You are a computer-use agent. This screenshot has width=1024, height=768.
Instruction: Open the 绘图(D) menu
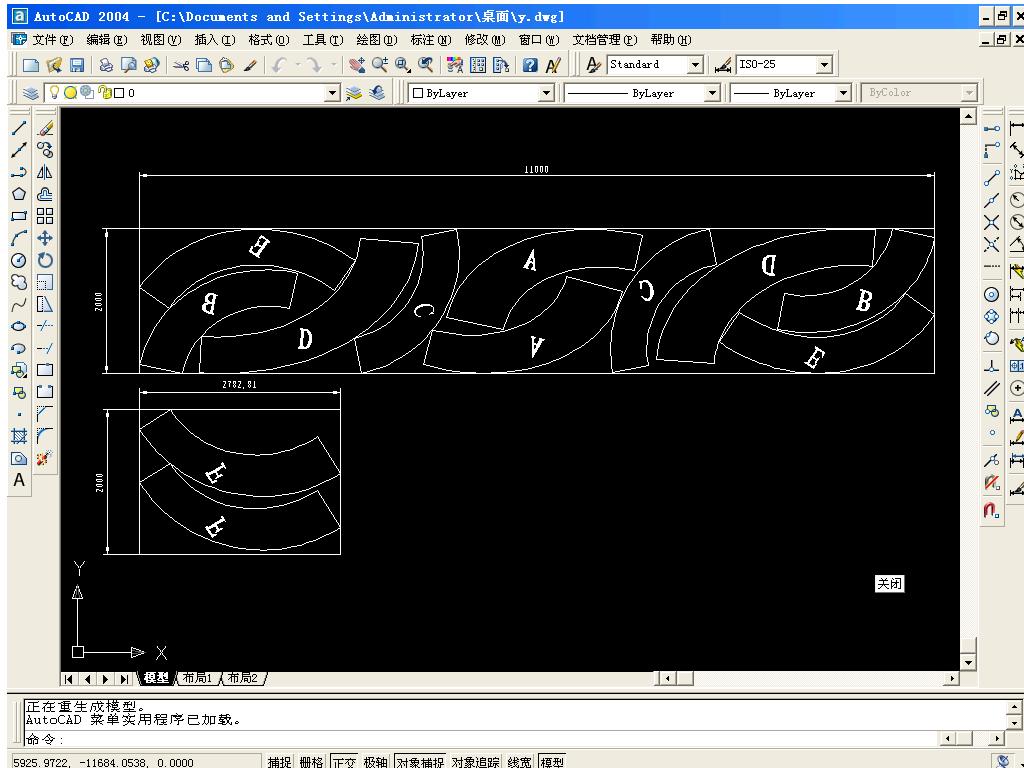click(x=377, y=40)
